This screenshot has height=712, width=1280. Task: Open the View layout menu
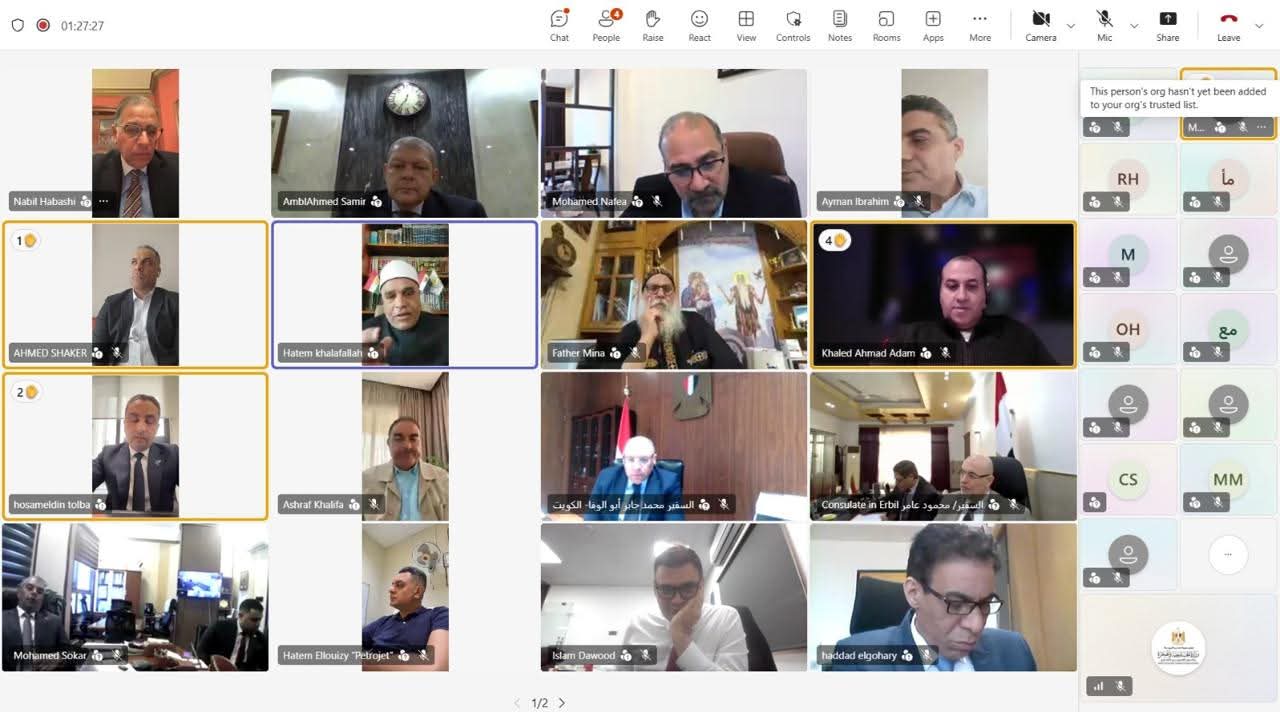[746, 25]
